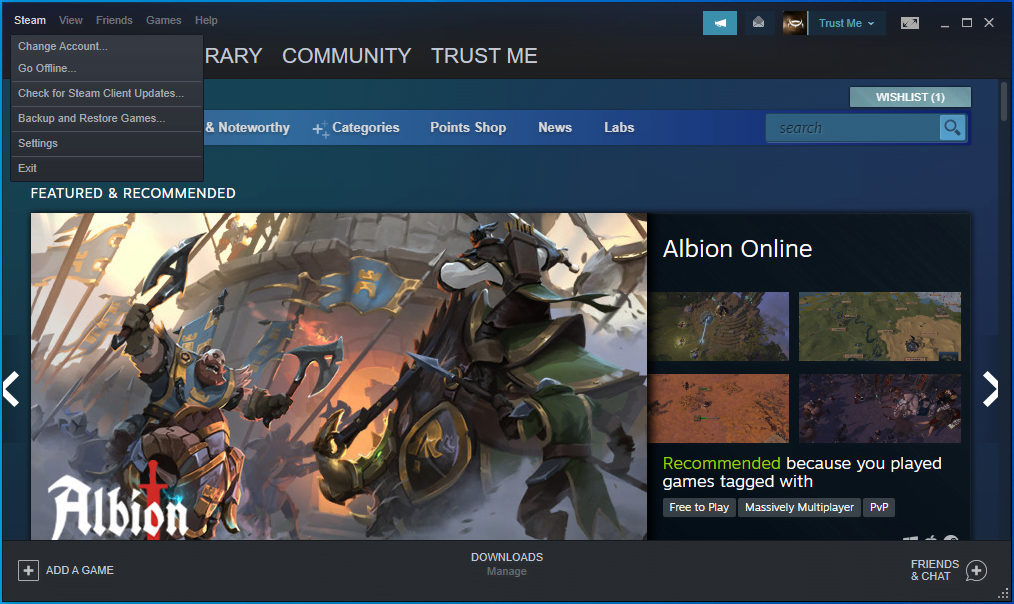This screenshot has height=604, width=1014.
Task: Open DOWNLOADS Manage at the bottom
Action: 507,564
